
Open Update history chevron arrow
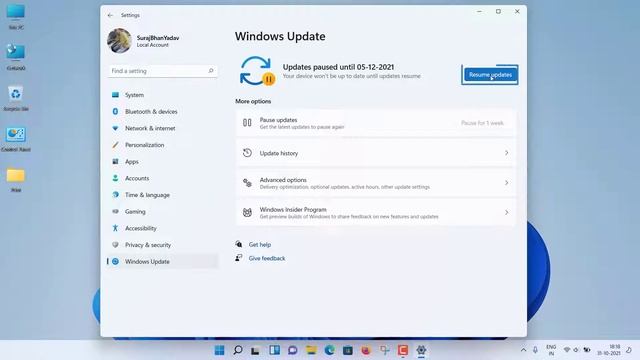tap(507, 153)
